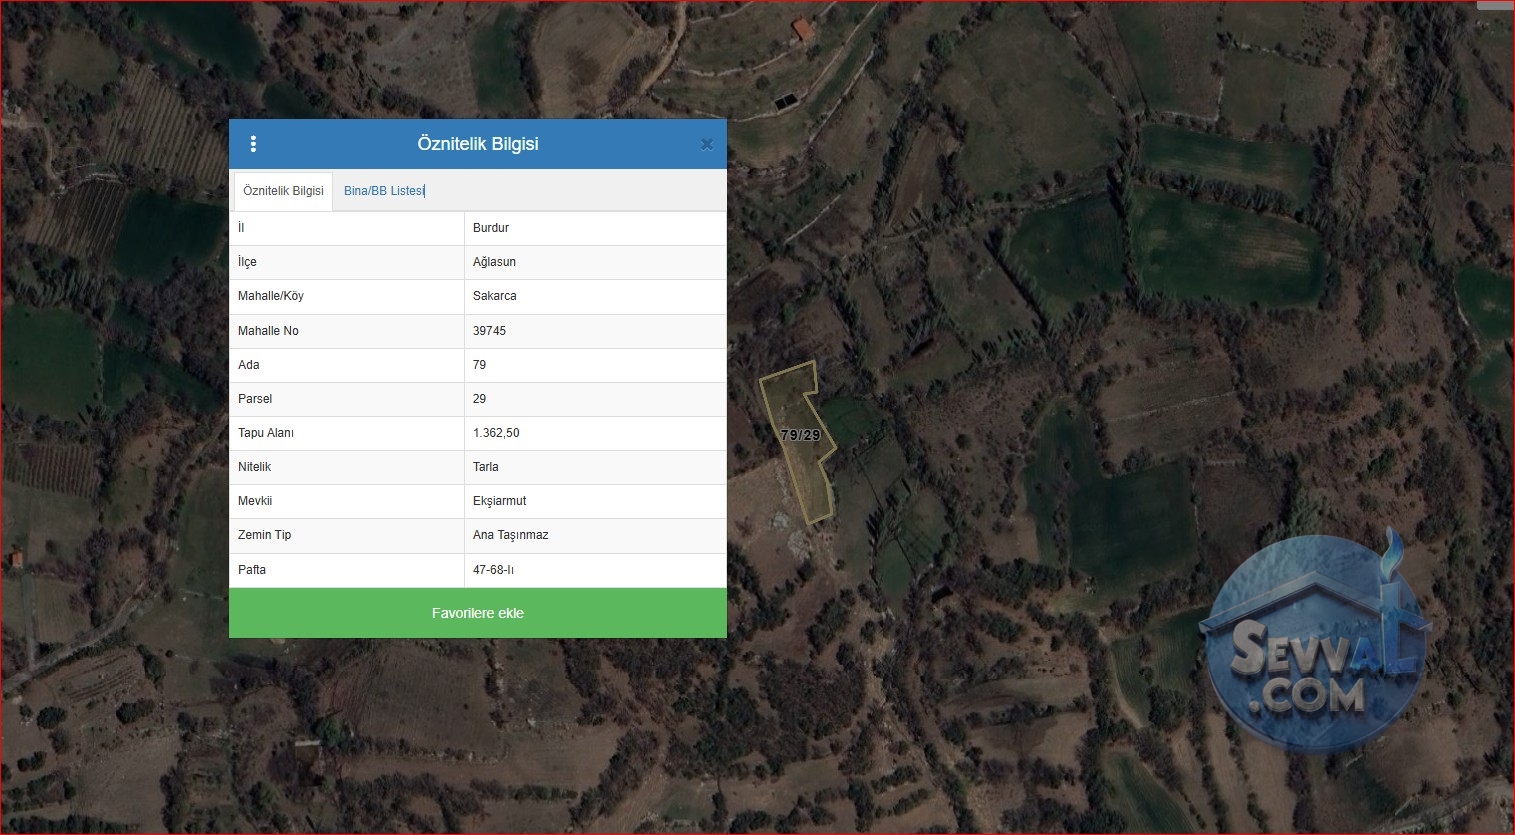Close the Öznitelik Bilgisi dialog
This screenshot has width=1515, height=835.
click(x=706, y=144)
